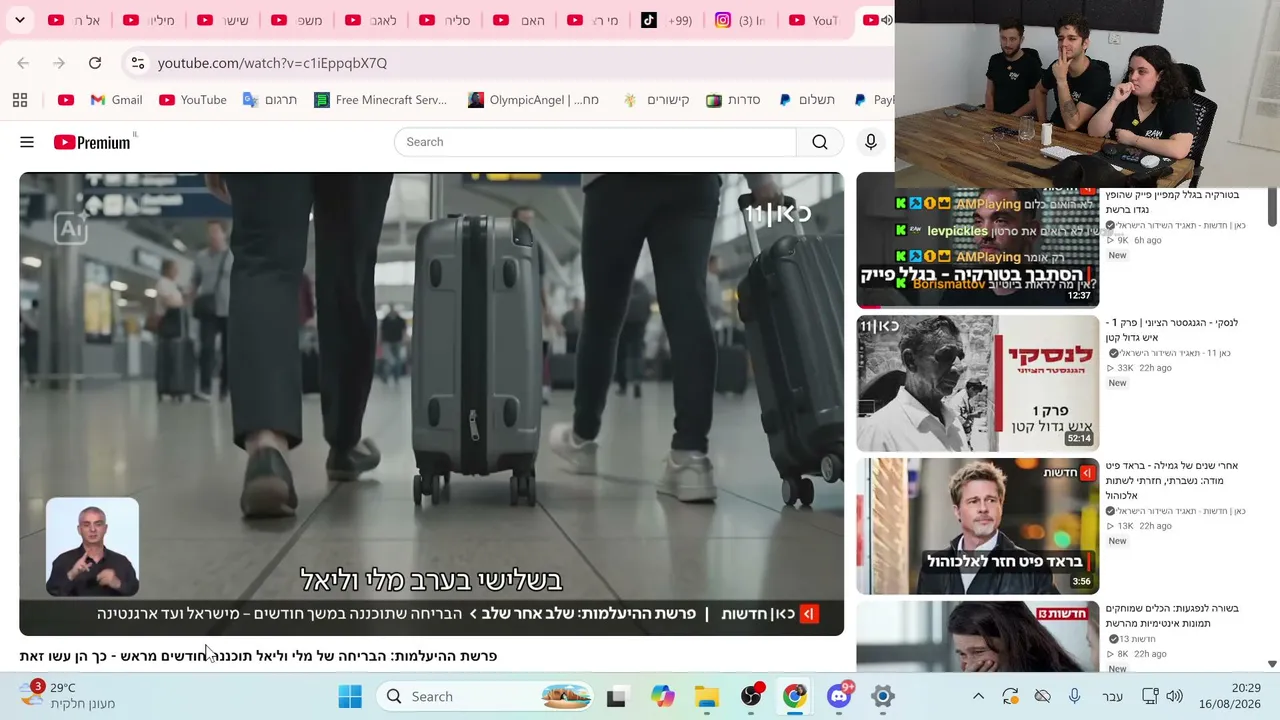Open volume controls from system tray
The height and width of the screenshot is (720, 1280).
tap(1174, 697)
